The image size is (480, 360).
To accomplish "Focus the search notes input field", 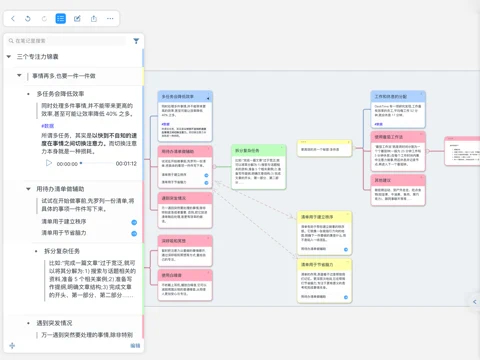I will (67, 41).
